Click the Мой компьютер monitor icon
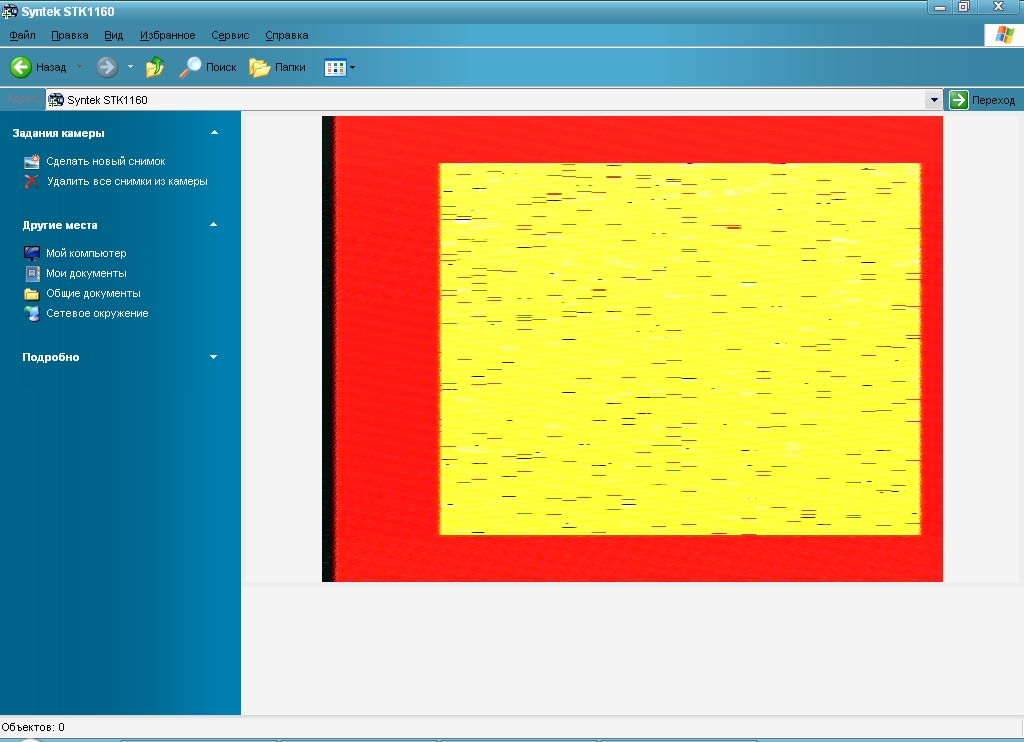Image resolution: width=1024 pixels, height=742 pixels. click(x=31, y=253)
